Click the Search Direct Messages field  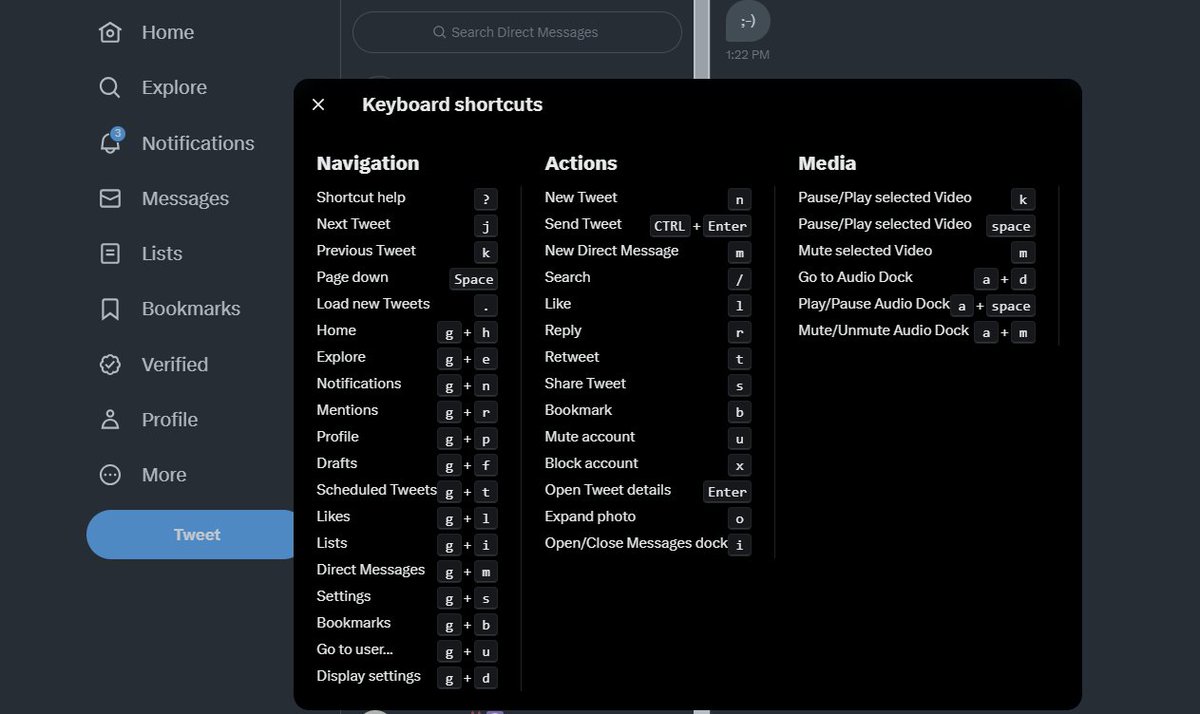tap(517, 32)
